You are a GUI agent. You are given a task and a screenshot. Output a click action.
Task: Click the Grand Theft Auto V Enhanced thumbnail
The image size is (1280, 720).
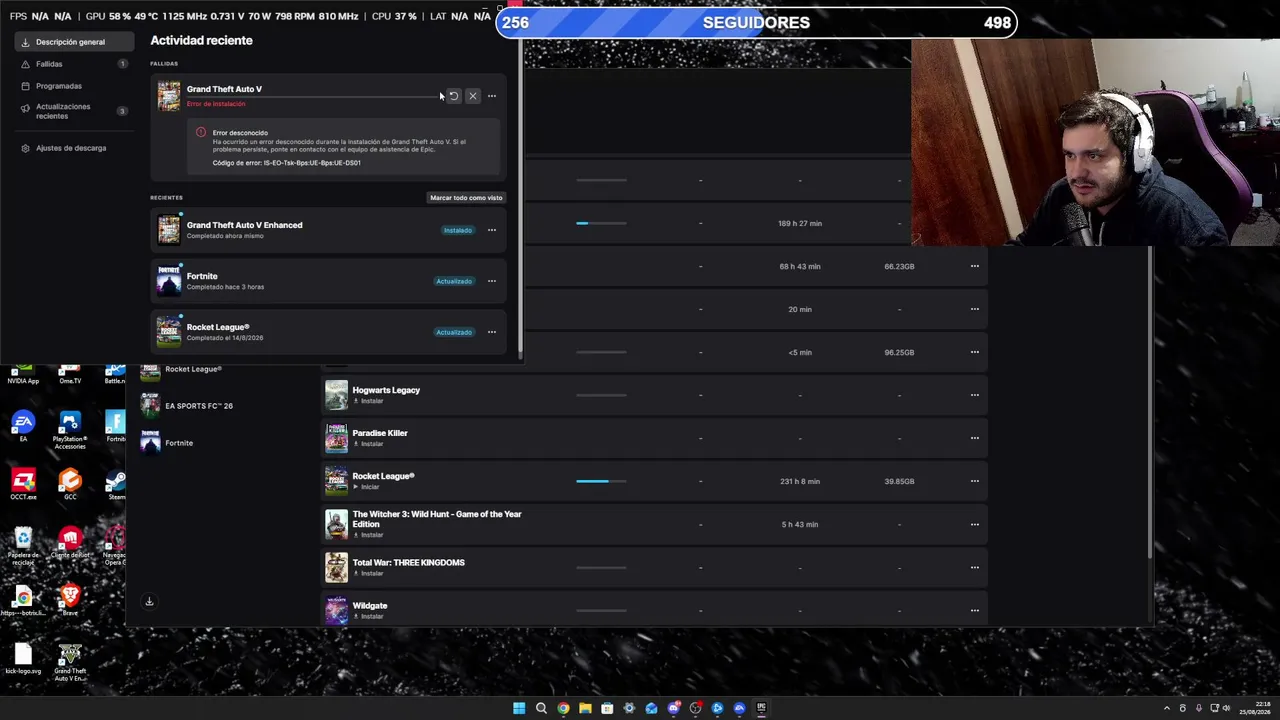point(169,230)
